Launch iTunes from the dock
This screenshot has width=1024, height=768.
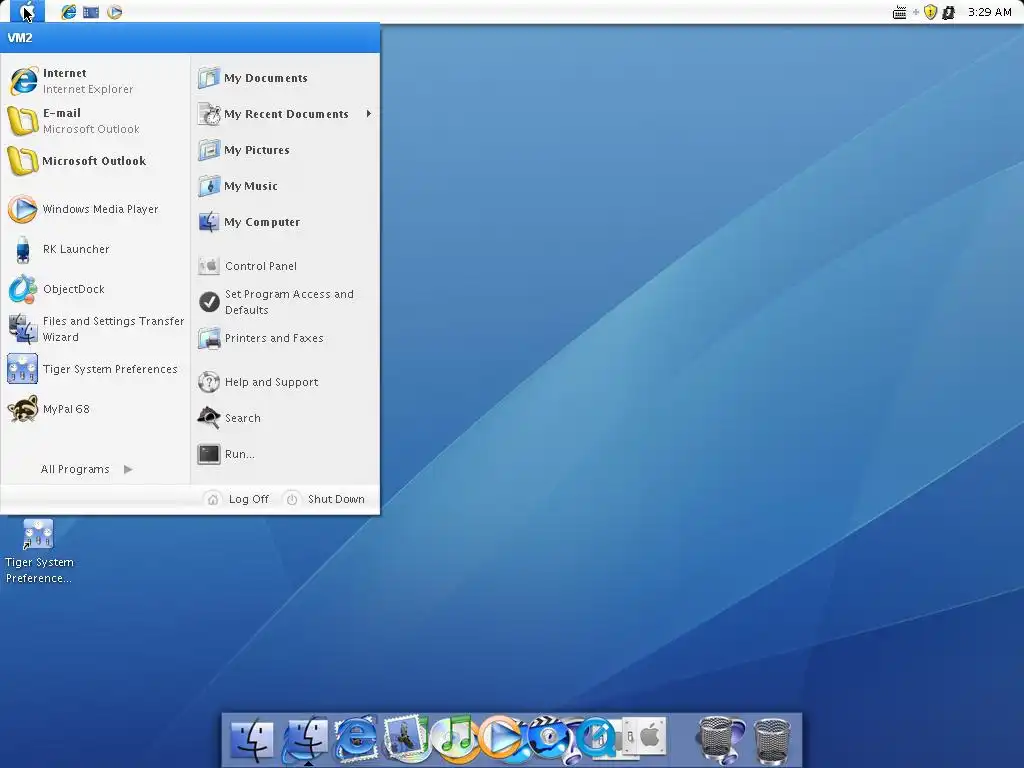click(x=455, y=739)
